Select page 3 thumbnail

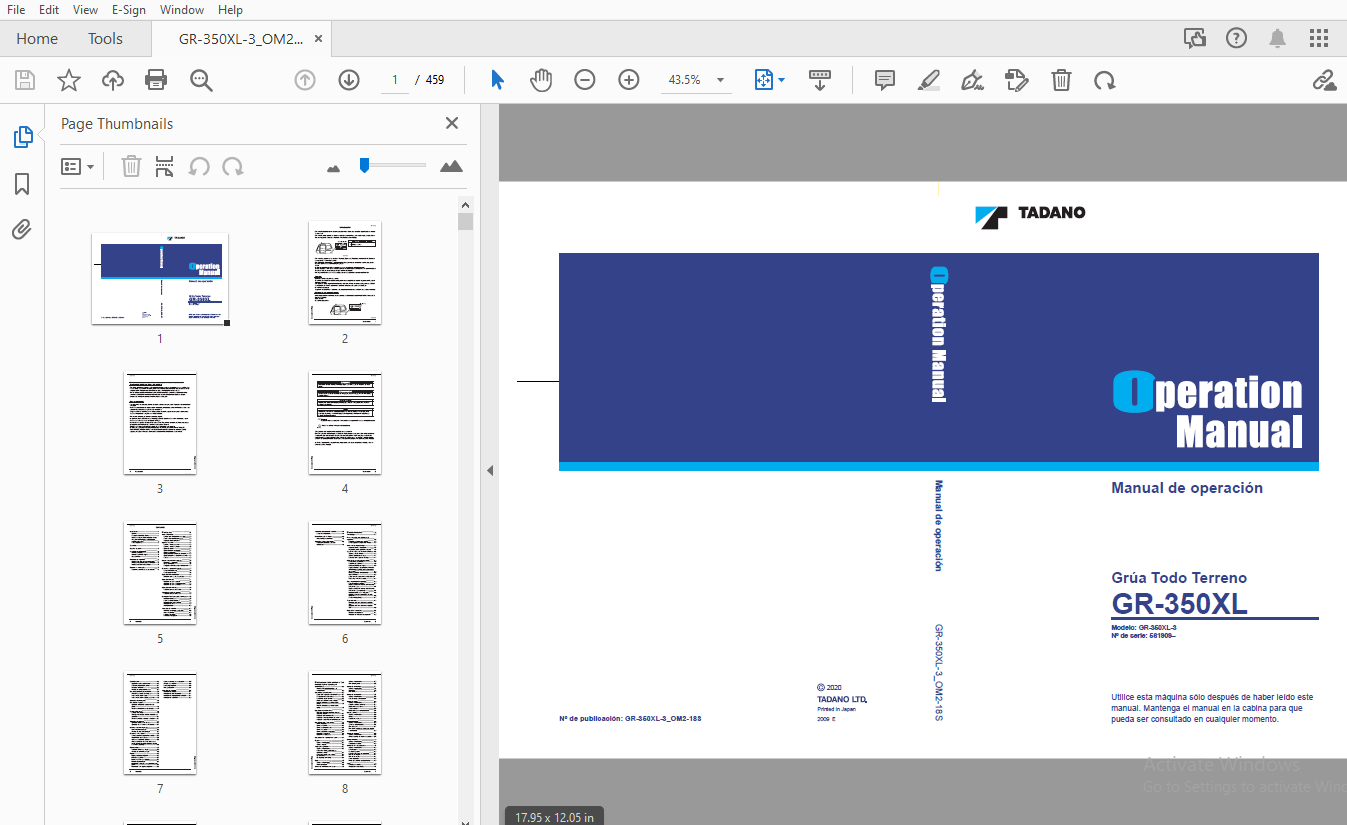click(160, 423)
